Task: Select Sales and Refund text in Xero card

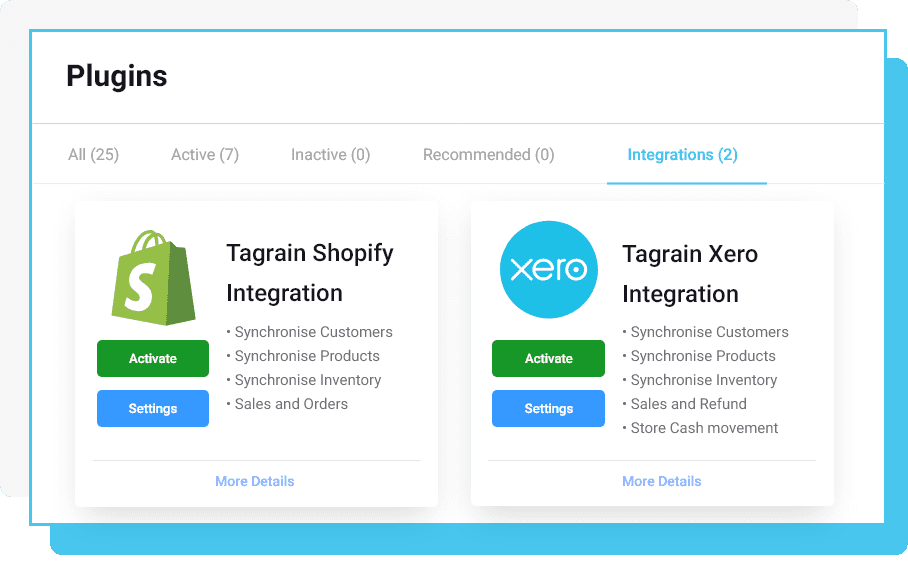Action: coord(689,404)
